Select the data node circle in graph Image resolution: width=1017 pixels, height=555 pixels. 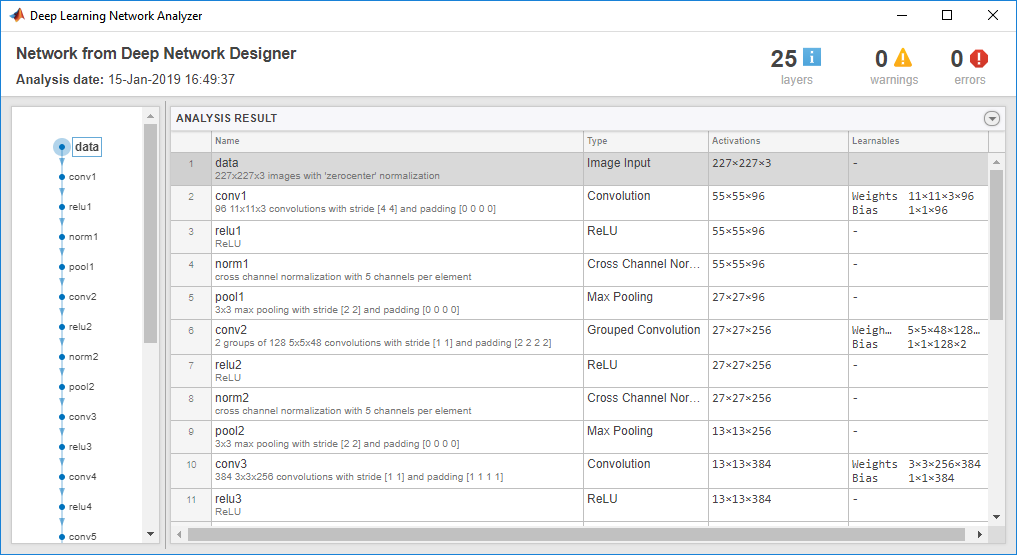[x=62, y=147]
